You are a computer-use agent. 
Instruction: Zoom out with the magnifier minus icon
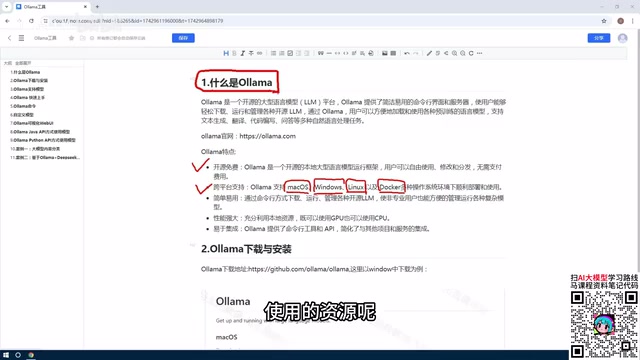pyautogui.click(x=462, y=53)
